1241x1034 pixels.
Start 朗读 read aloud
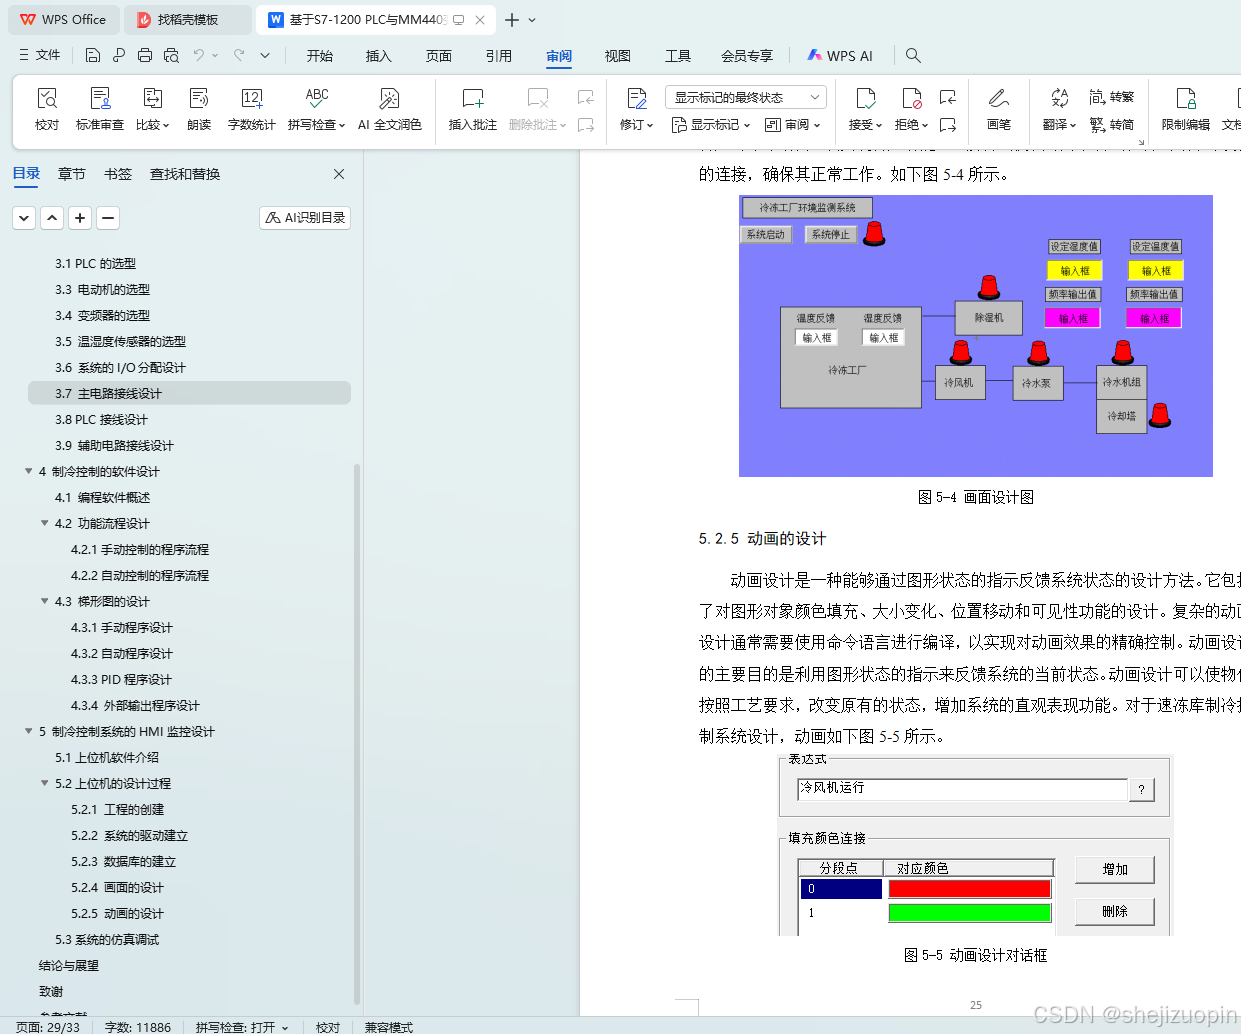199,109
